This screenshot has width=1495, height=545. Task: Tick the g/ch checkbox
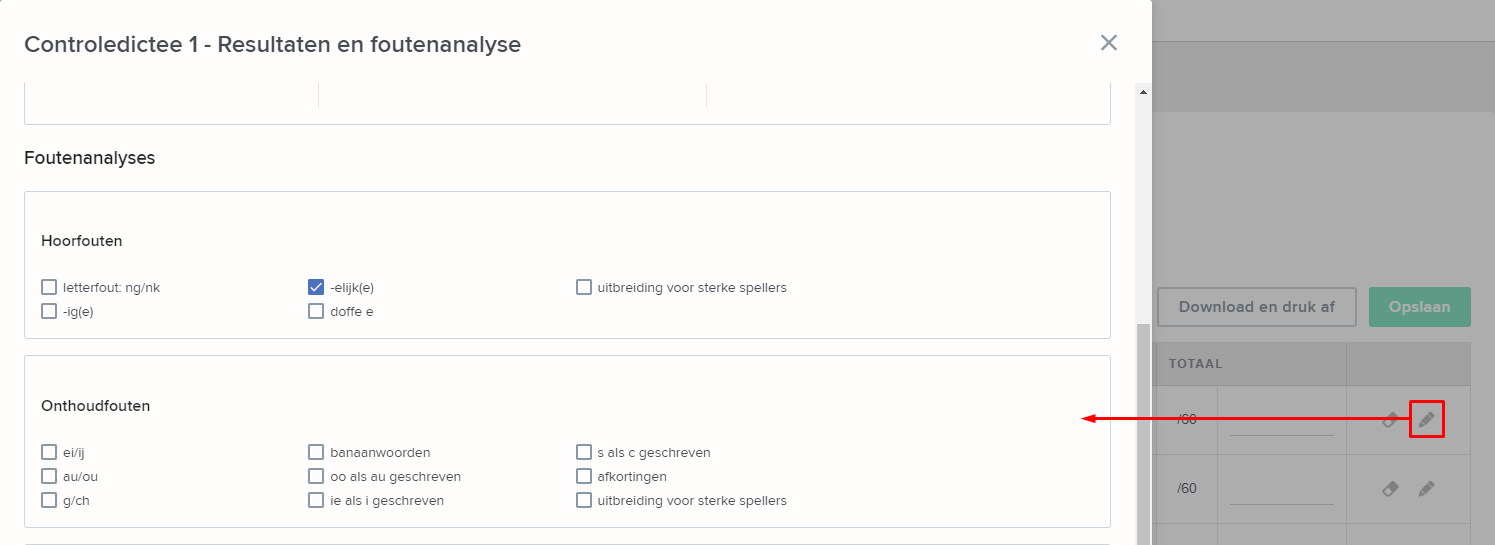(x=49, y=500)
